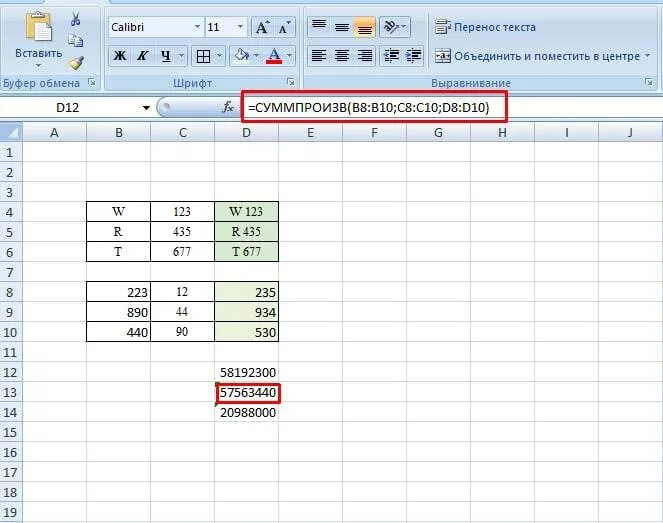This screenshot has height=523, width=663.
Task: Align text to top icon
Action: (319, 27)
